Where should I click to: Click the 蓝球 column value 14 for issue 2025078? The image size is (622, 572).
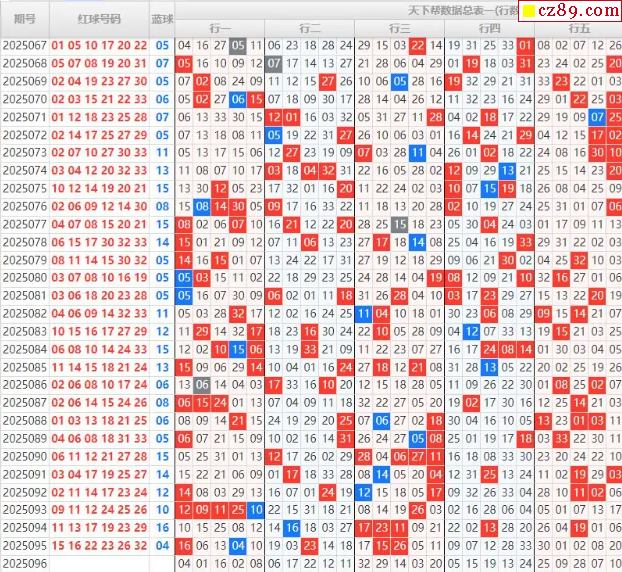coord(162,242)
